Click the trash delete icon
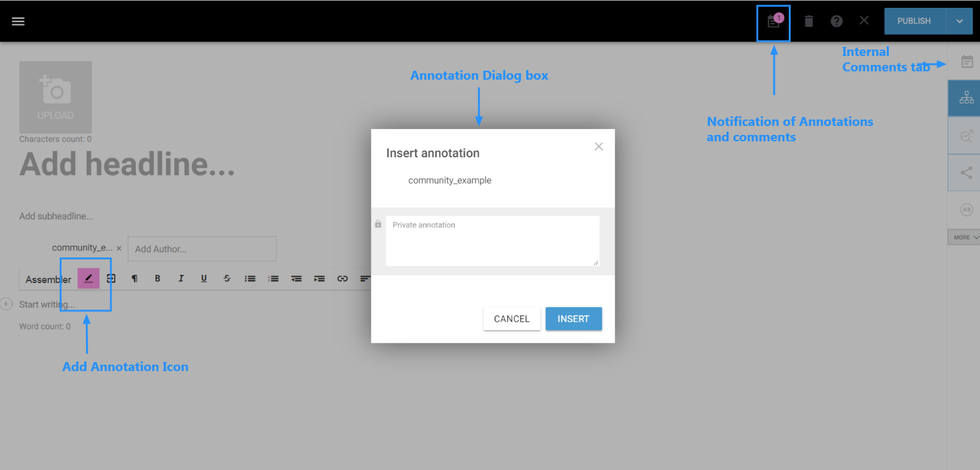 [809, 21]
